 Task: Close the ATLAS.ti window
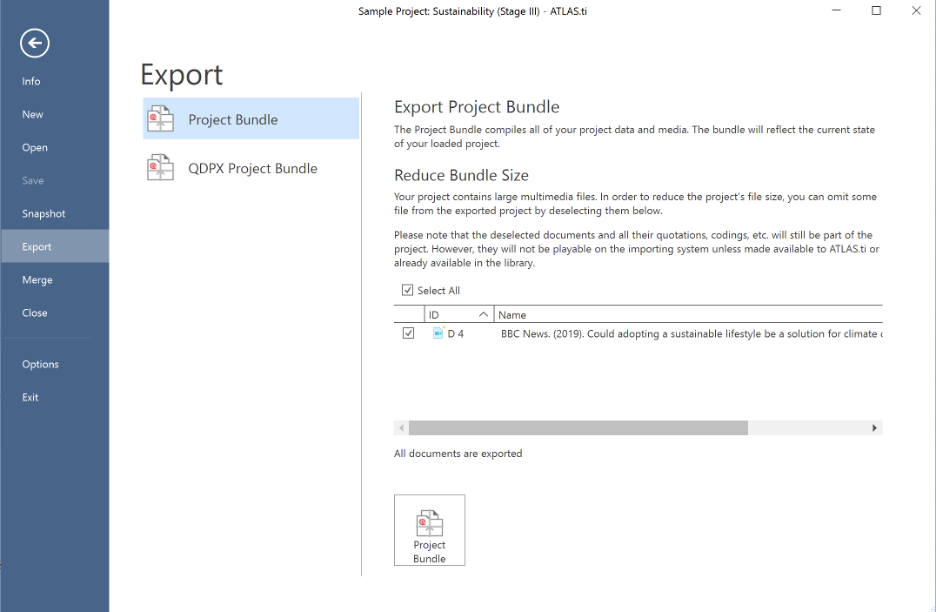click(x=916, y=10)
